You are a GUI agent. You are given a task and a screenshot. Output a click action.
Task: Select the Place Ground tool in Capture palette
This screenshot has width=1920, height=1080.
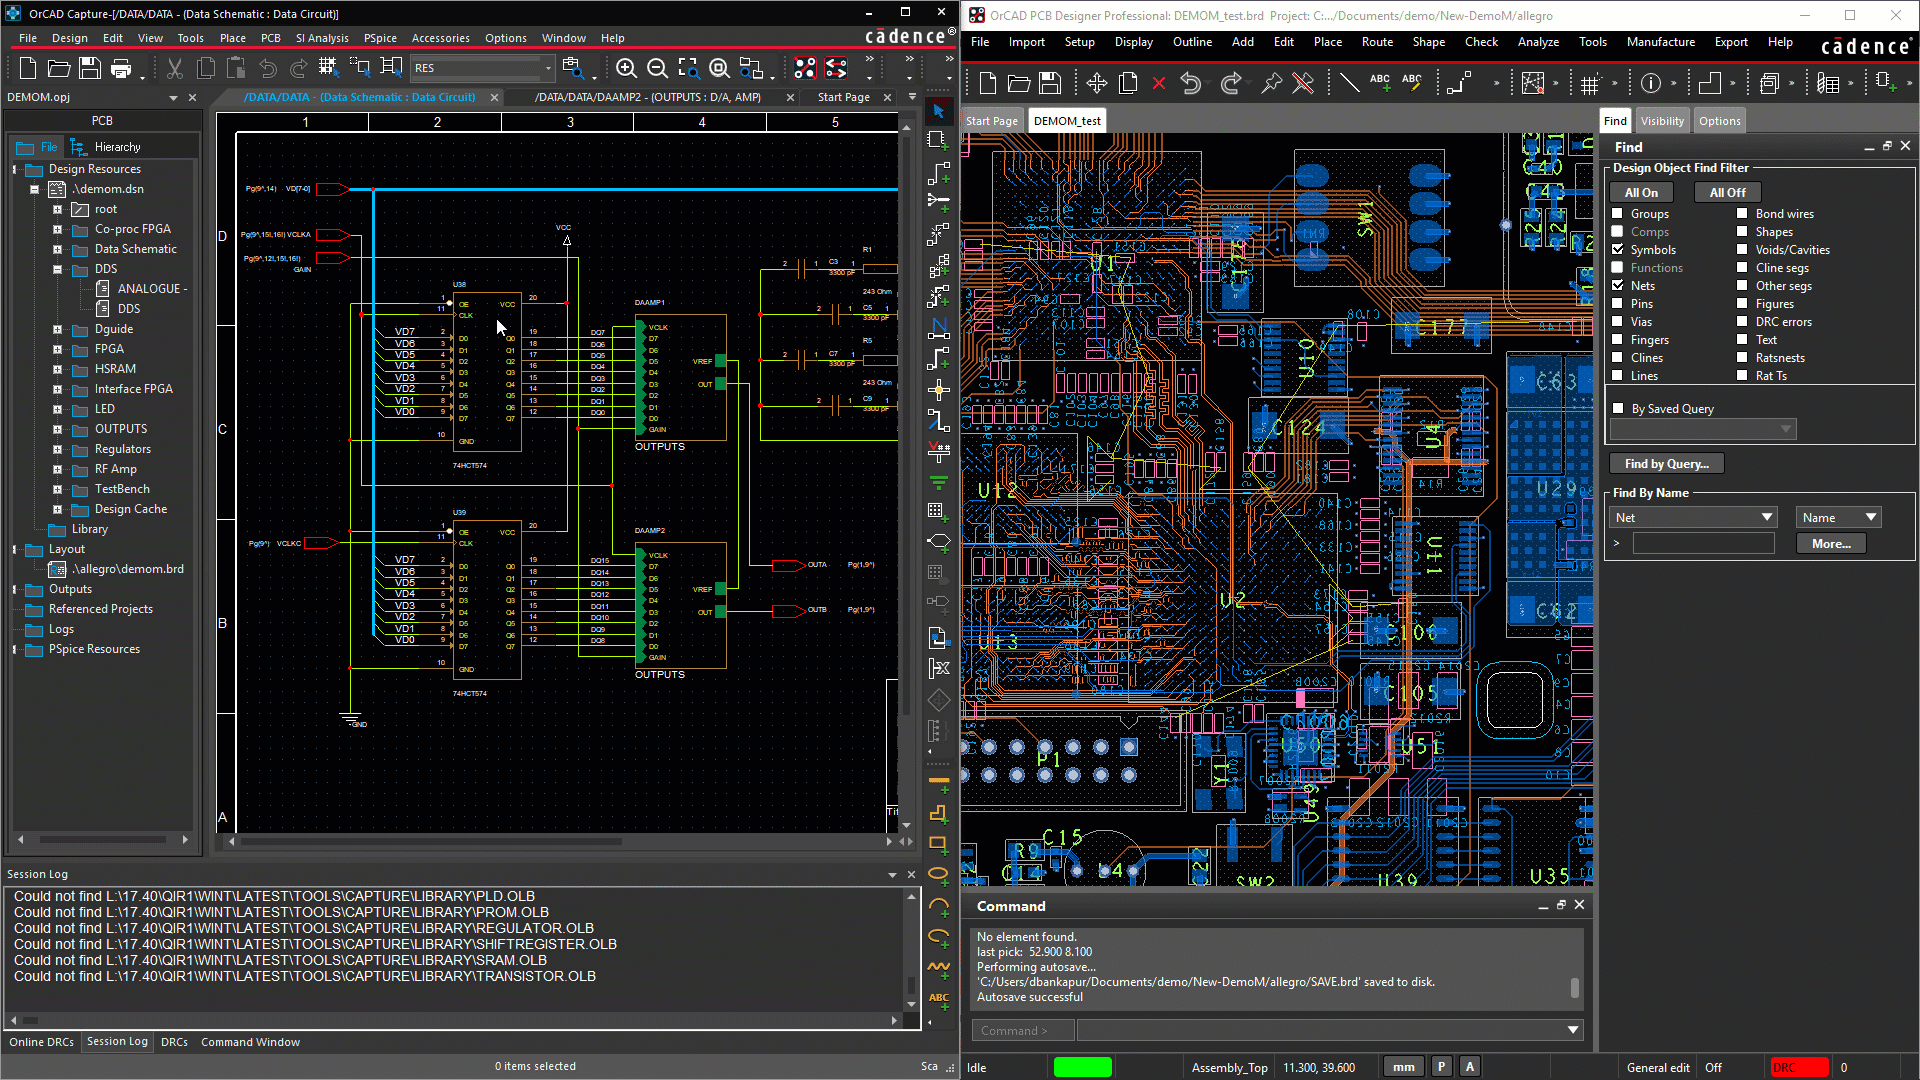pyautogui.click(x=938, y=483)
